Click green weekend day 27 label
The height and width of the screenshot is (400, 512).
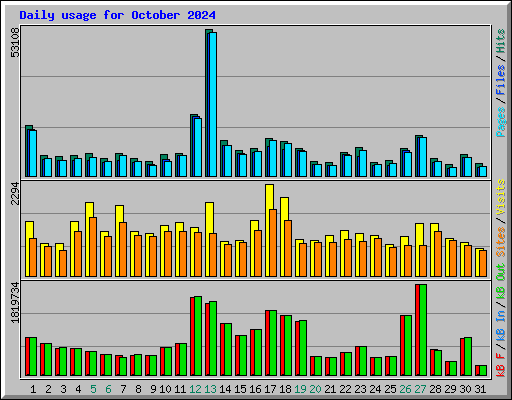(420, 389)
